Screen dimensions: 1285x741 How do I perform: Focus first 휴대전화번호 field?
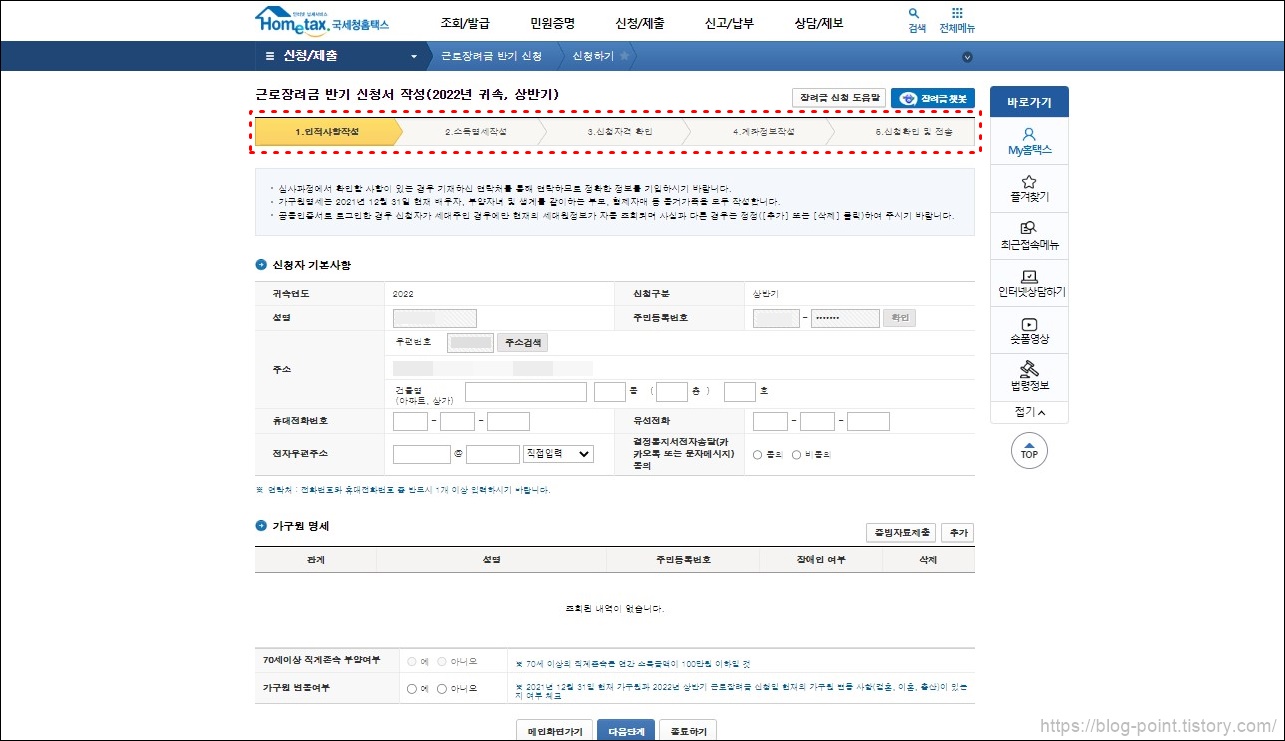point(410,421)
